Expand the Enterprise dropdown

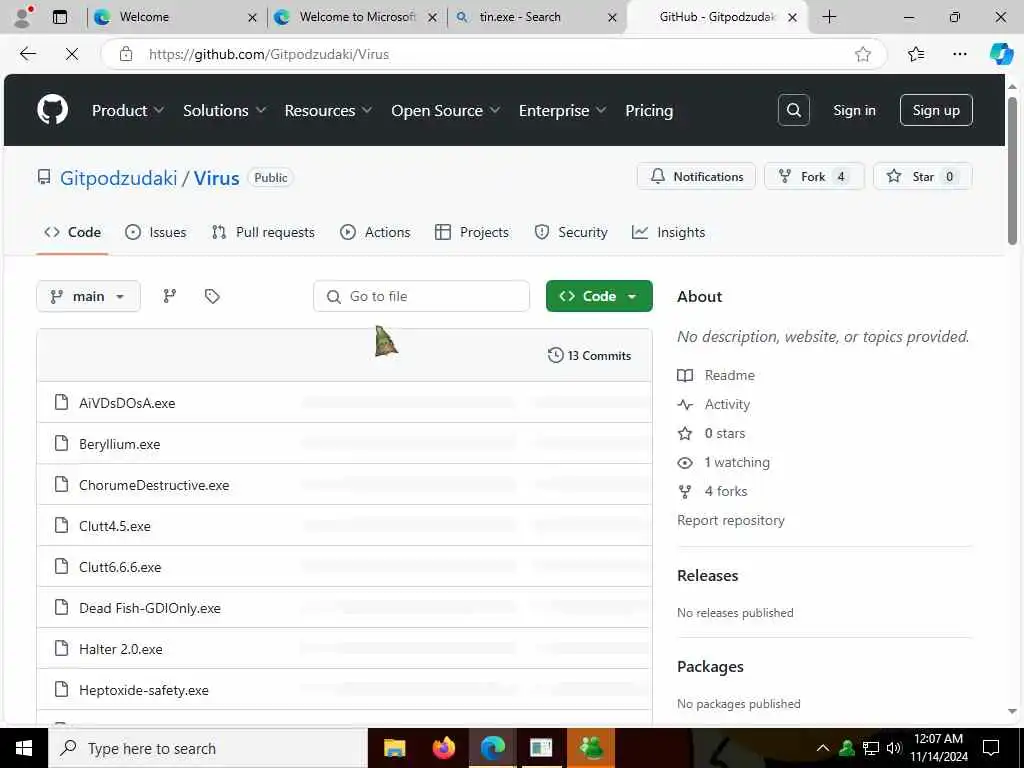[562, 110]
